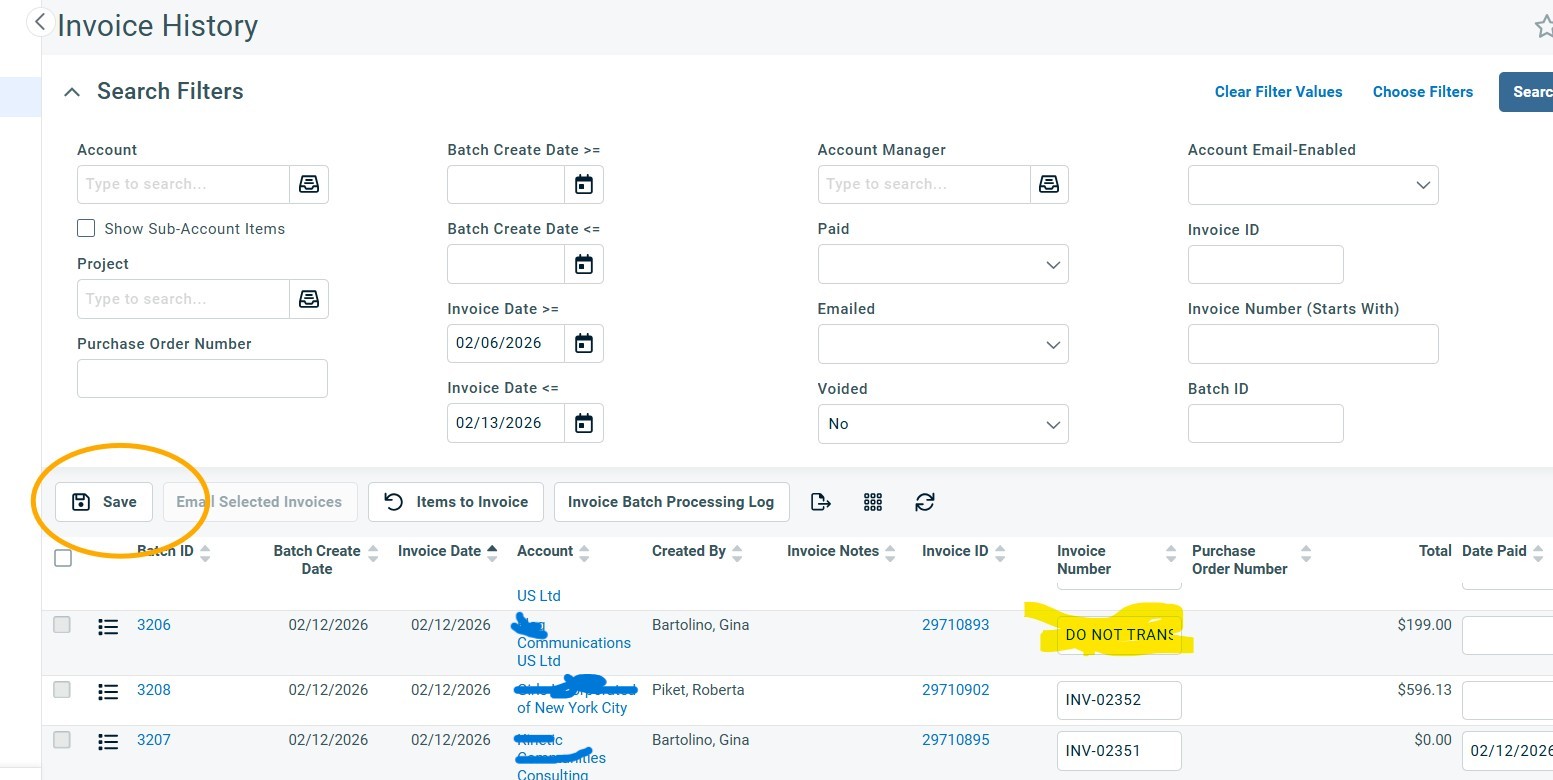Select the checkbox for batch 3207 row

(62, 740)
